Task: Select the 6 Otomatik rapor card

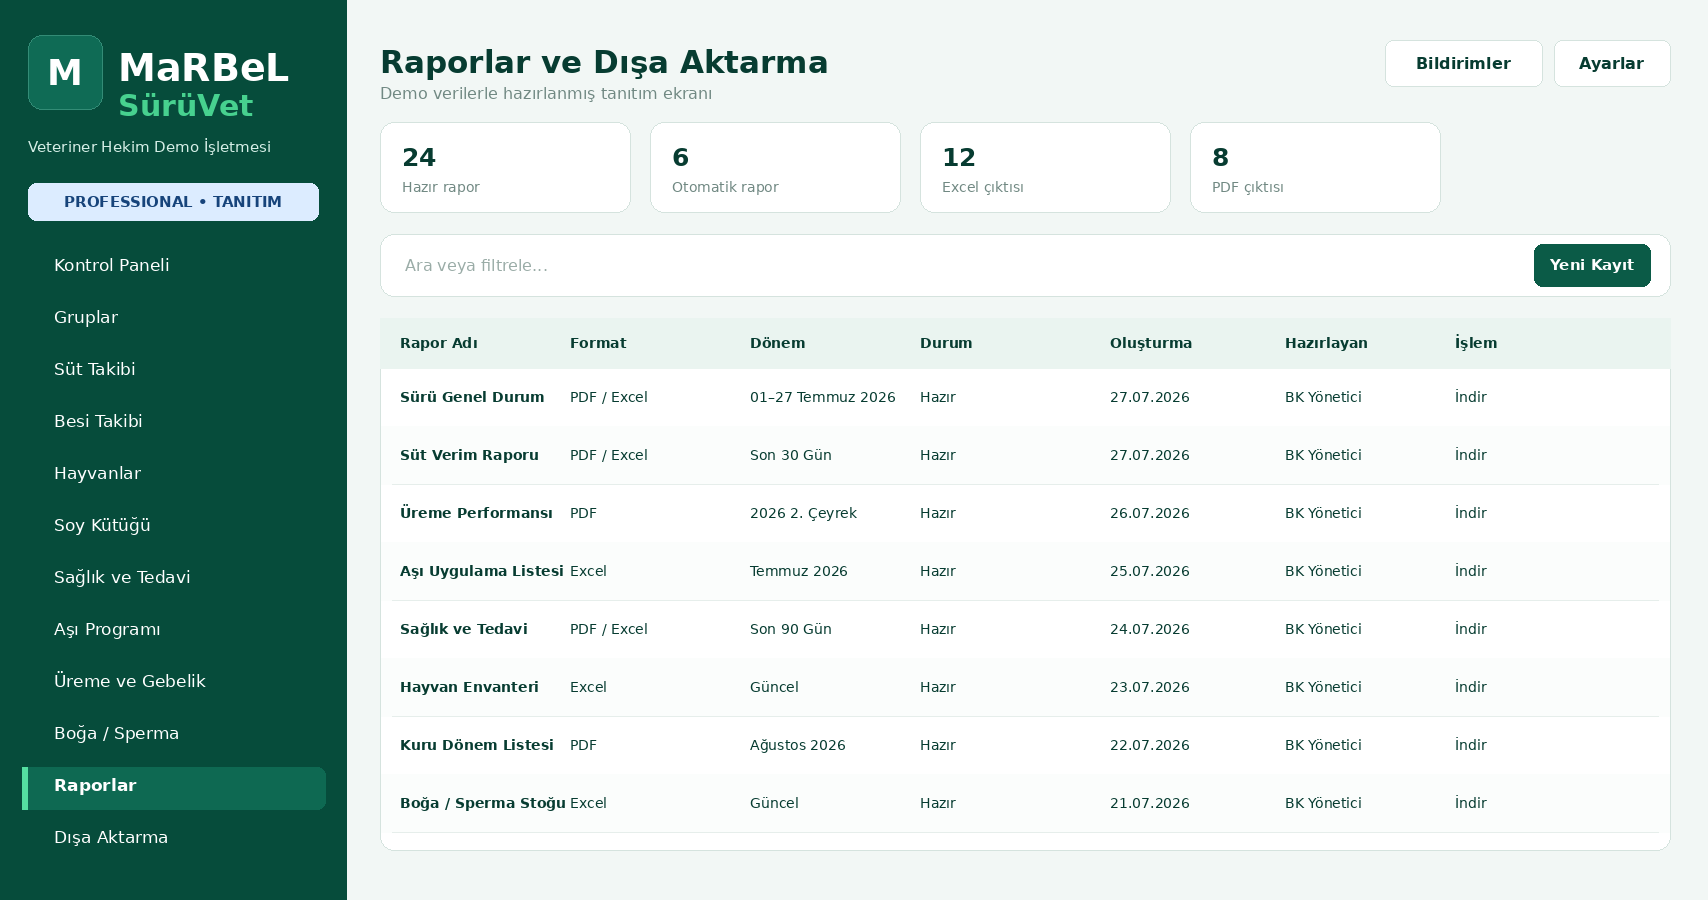Action: pyautogui.click(x=775, y=167)
